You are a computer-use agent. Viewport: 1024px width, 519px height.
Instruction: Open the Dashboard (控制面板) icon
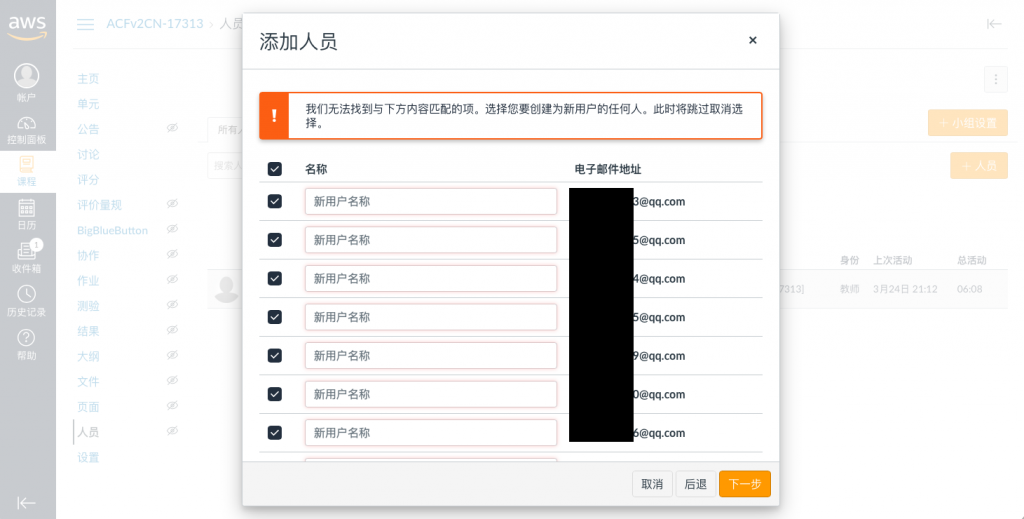point(26,123)
